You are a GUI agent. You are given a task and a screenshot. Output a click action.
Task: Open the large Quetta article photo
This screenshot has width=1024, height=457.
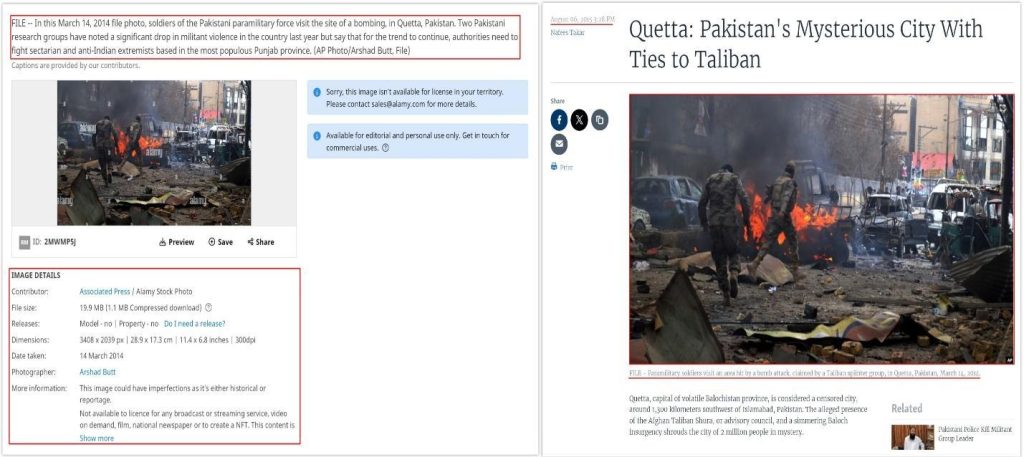pos(822,229)
